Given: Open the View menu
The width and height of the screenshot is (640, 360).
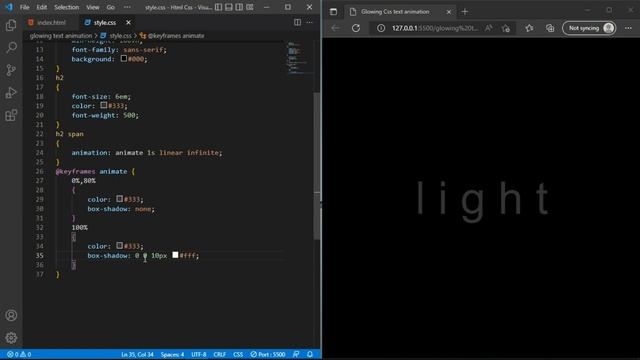Looking at the screenshot, I should point(93,7).
